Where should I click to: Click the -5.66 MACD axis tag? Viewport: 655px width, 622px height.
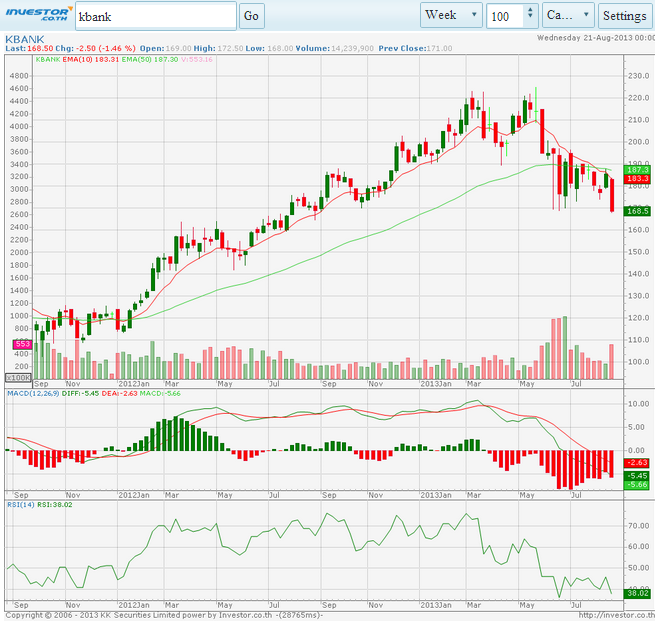click(637, 485)
